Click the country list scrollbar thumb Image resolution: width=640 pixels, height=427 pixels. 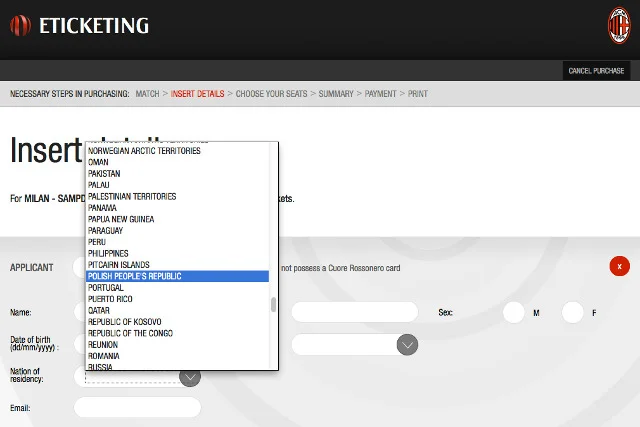click(x=273, y=305)
